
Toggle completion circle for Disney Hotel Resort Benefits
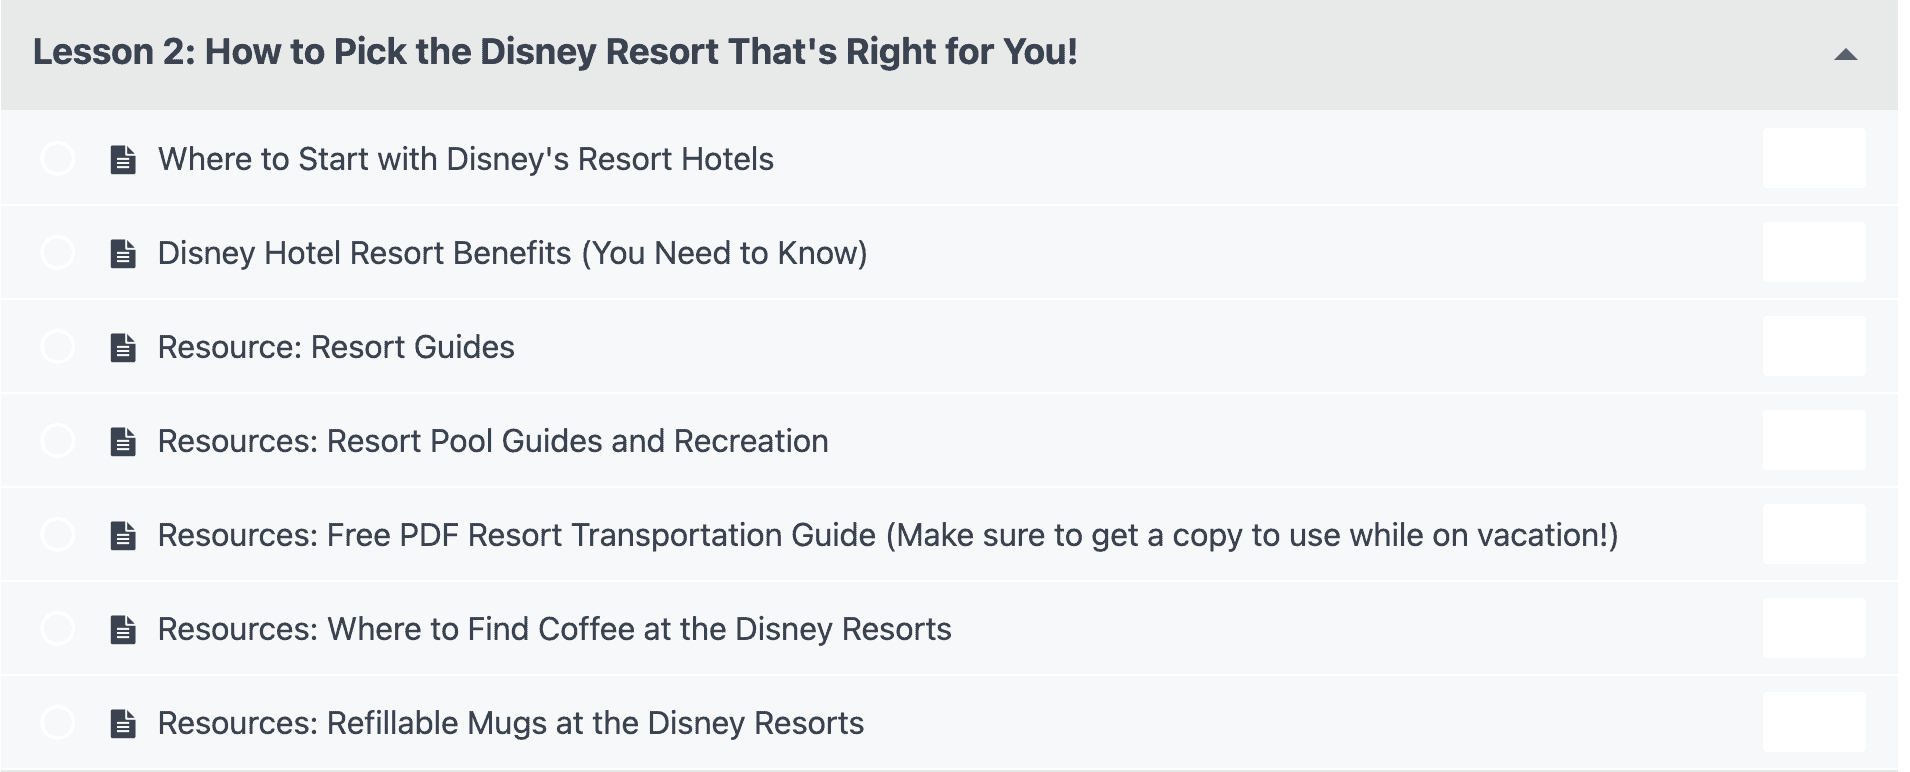coord(57,252)
